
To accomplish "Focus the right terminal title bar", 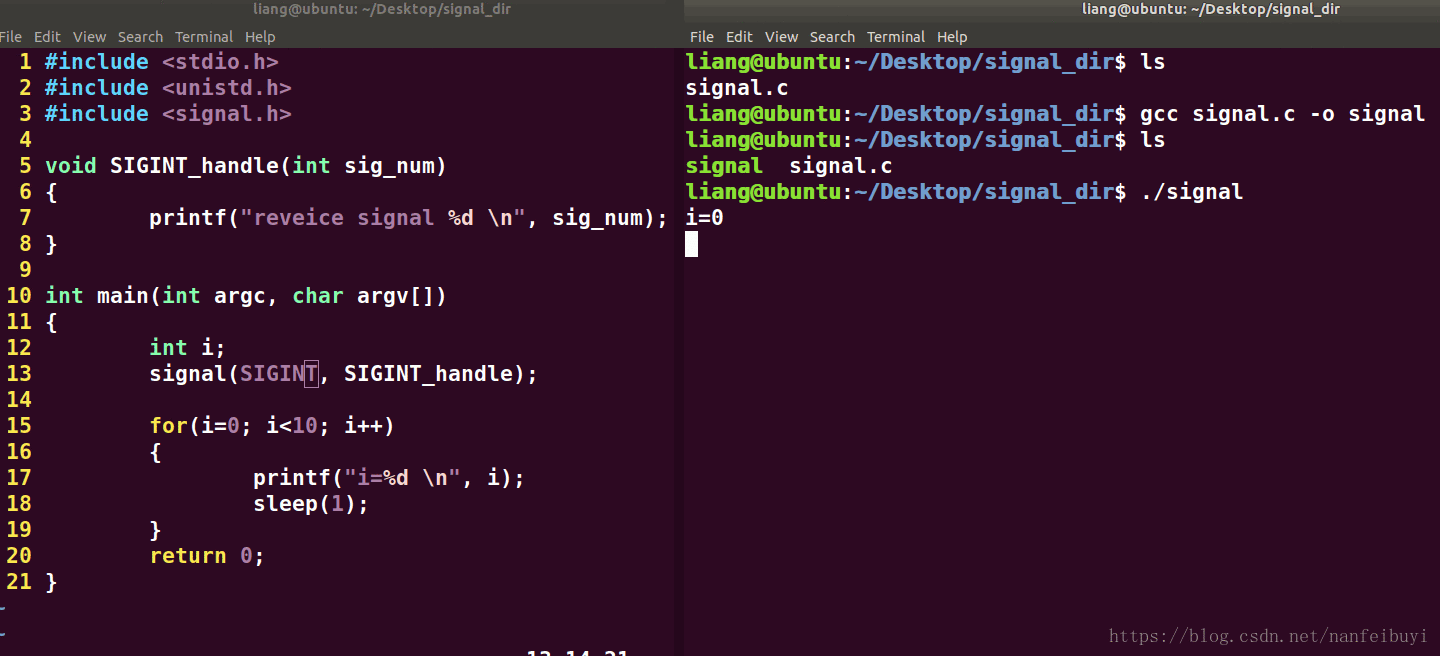I will pyautogui.click(x=1211, y=9).
